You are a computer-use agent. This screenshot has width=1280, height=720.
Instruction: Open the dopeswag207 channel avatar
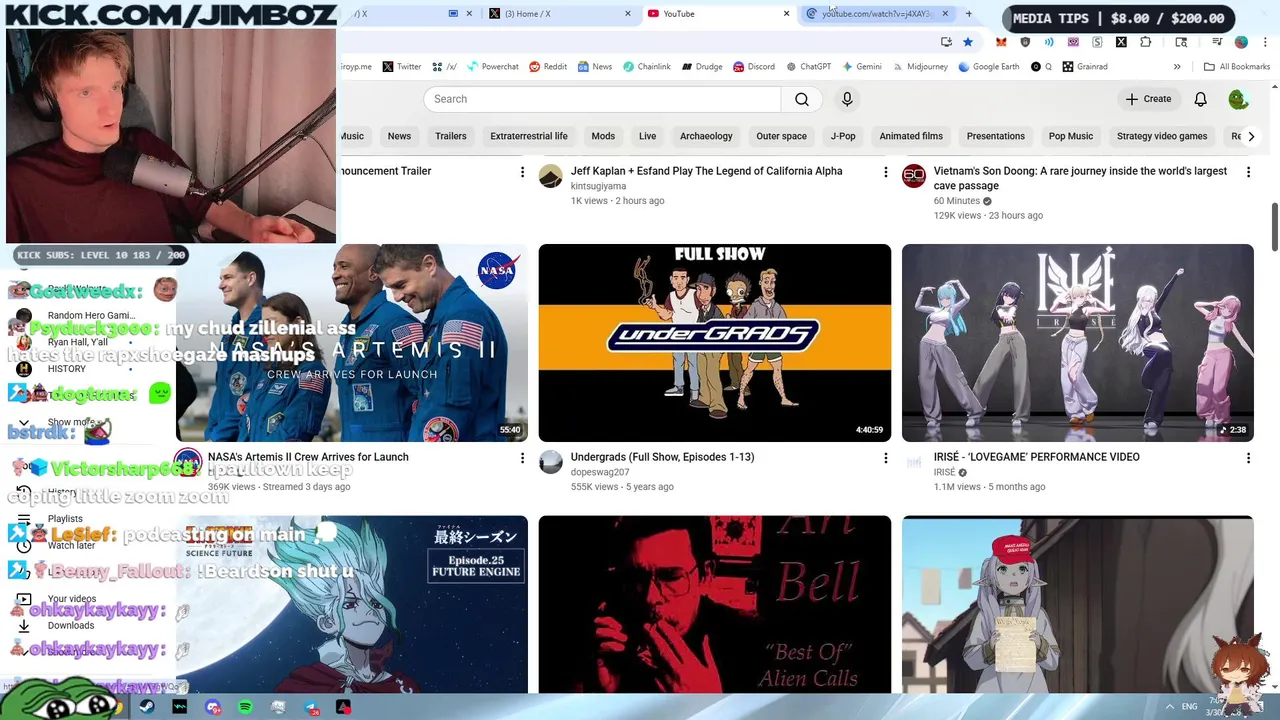click(551, 462)
